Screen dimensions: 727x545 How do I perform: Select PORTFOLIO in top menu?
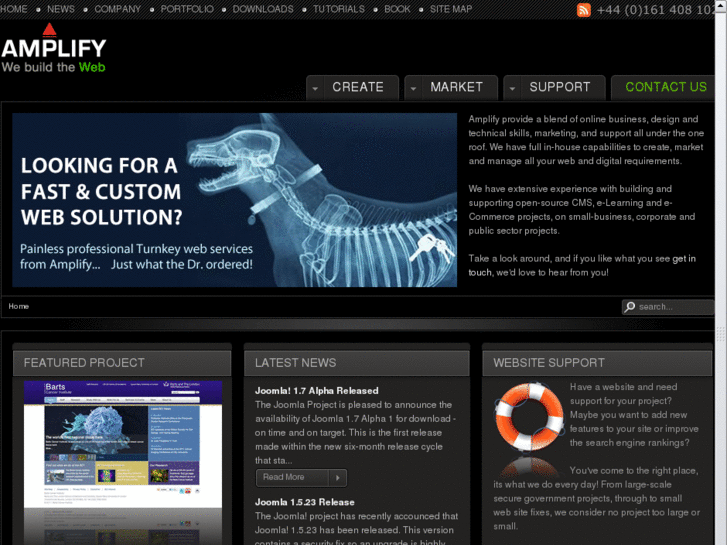pos(187,9)
